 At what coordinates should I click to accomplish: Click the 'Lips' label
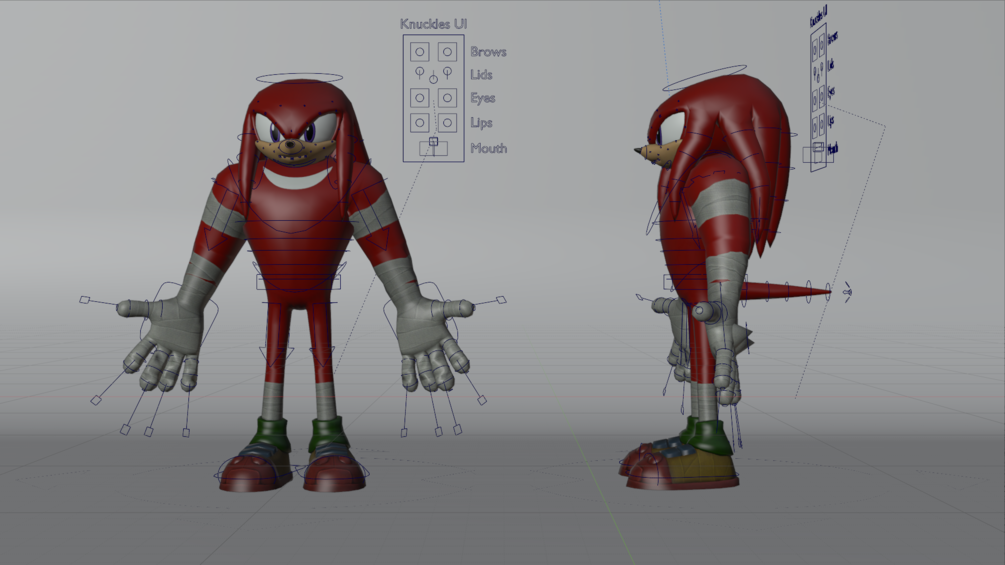481,122
